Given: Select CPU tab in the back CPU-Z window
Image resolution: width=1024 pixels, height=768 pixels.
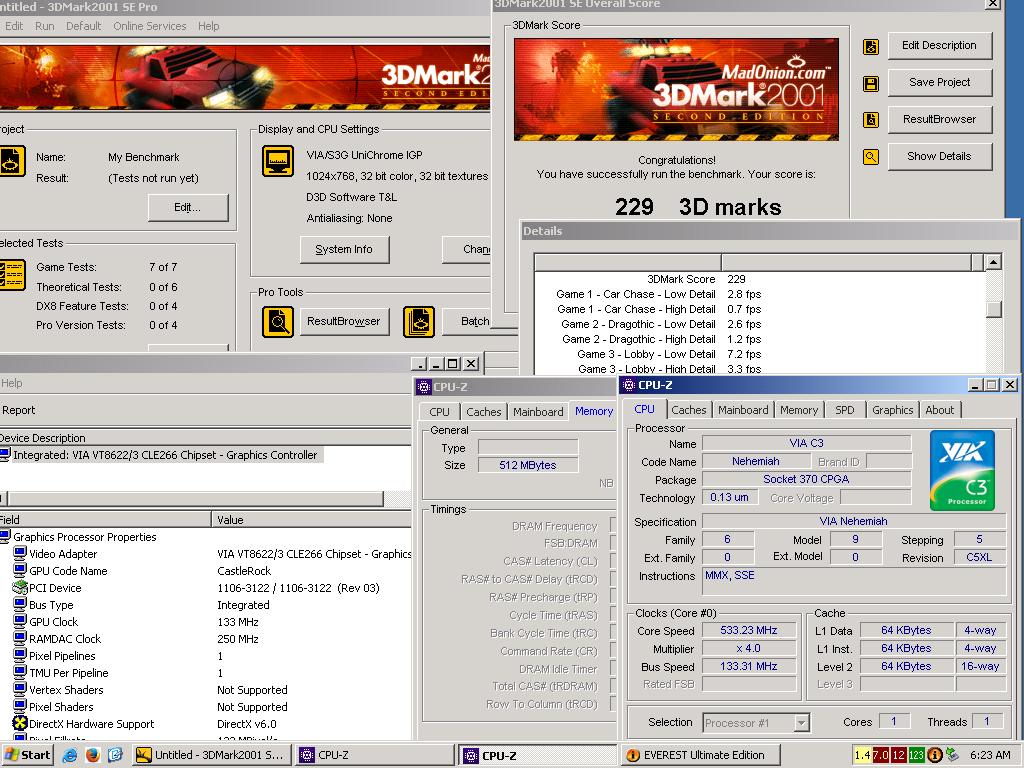Looking at the screenshot, I should pyautogui.click(x=439, y=412).
